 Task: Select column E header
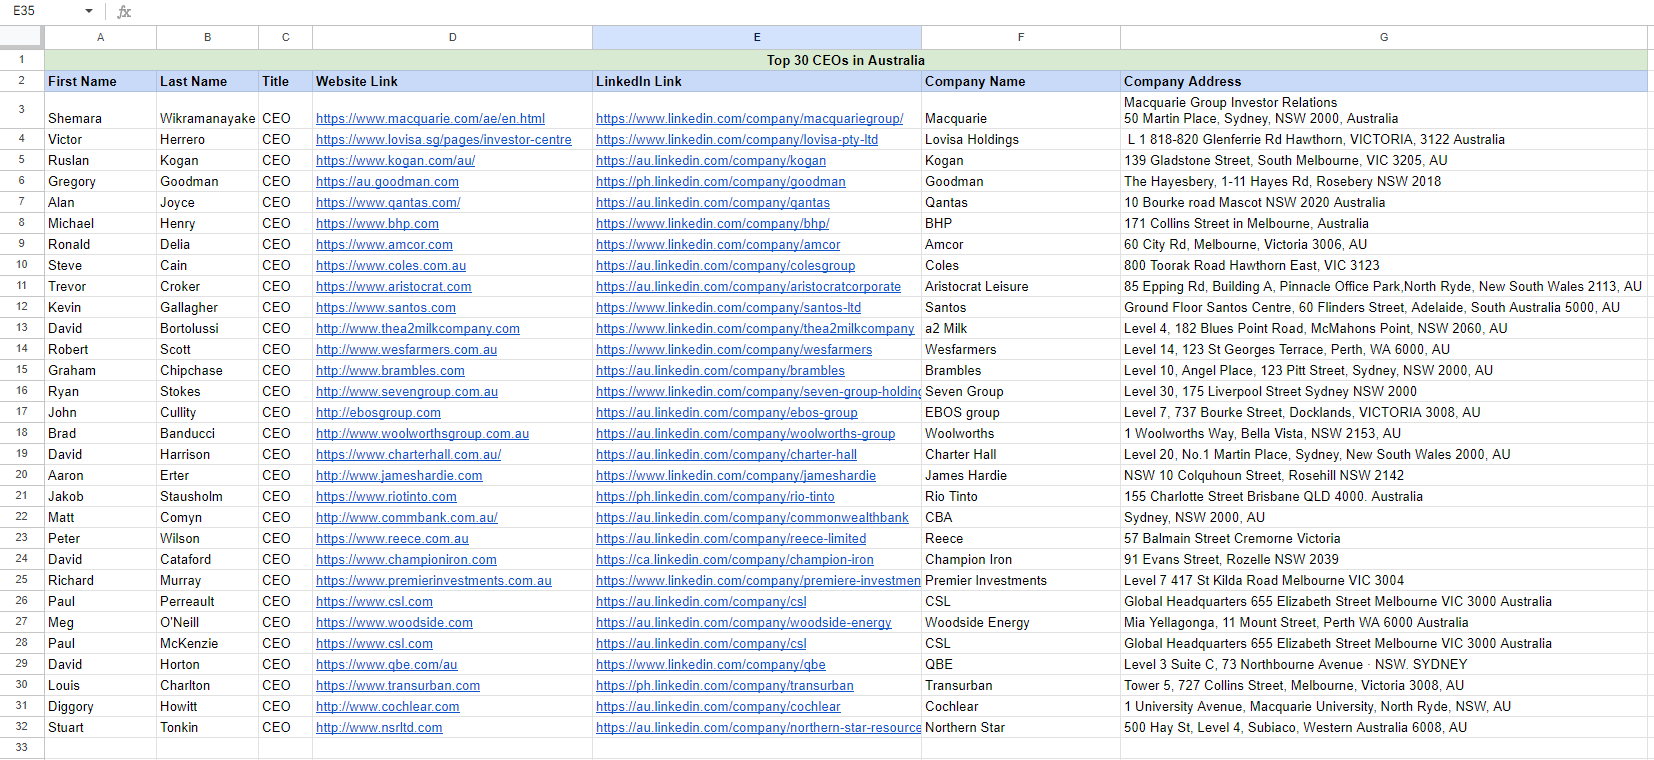(x=757, y=37)
